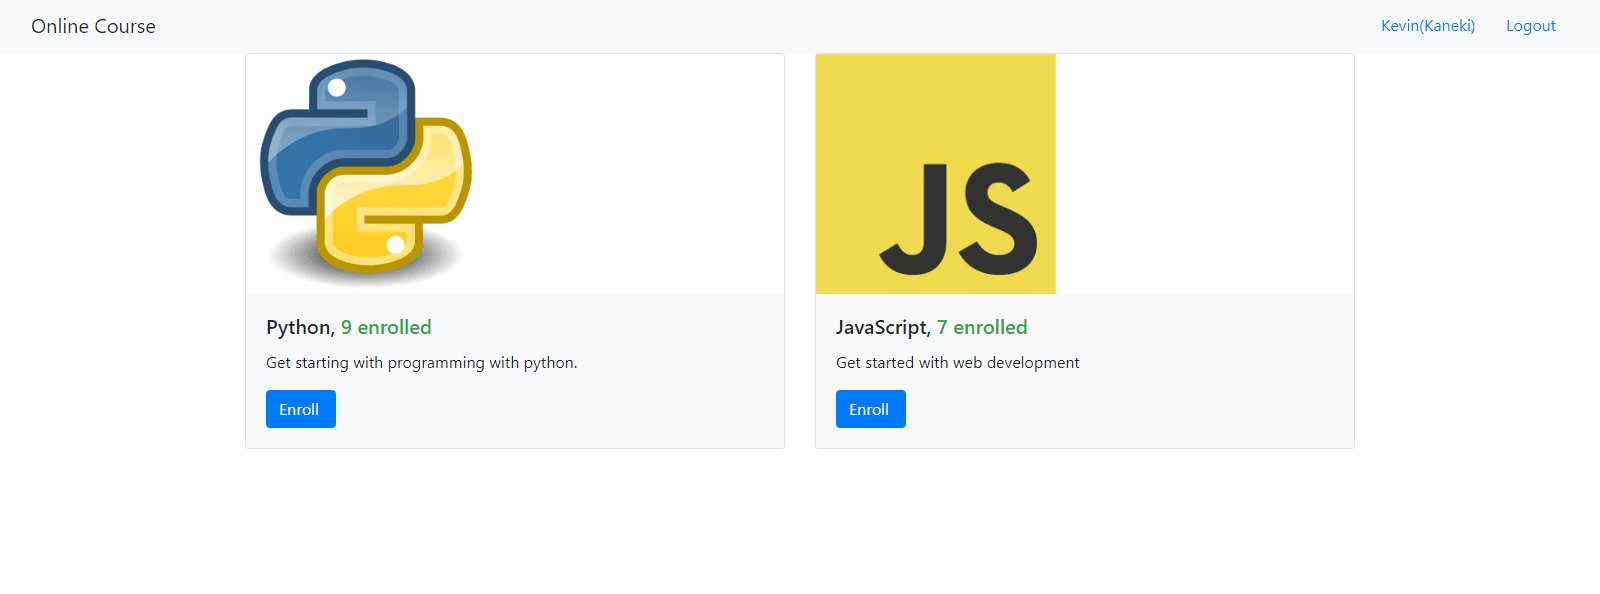Enroll in the JavaScript course
This screenshot has height=594, width=1600.
click(x=871, y=409)
